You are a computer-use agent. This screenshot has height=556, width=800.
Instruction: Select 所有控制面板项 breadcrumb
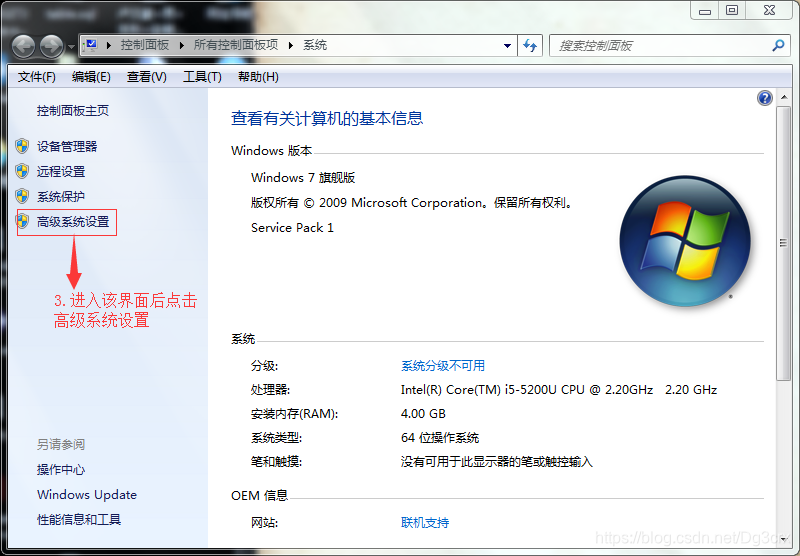[x=236, y=45]
